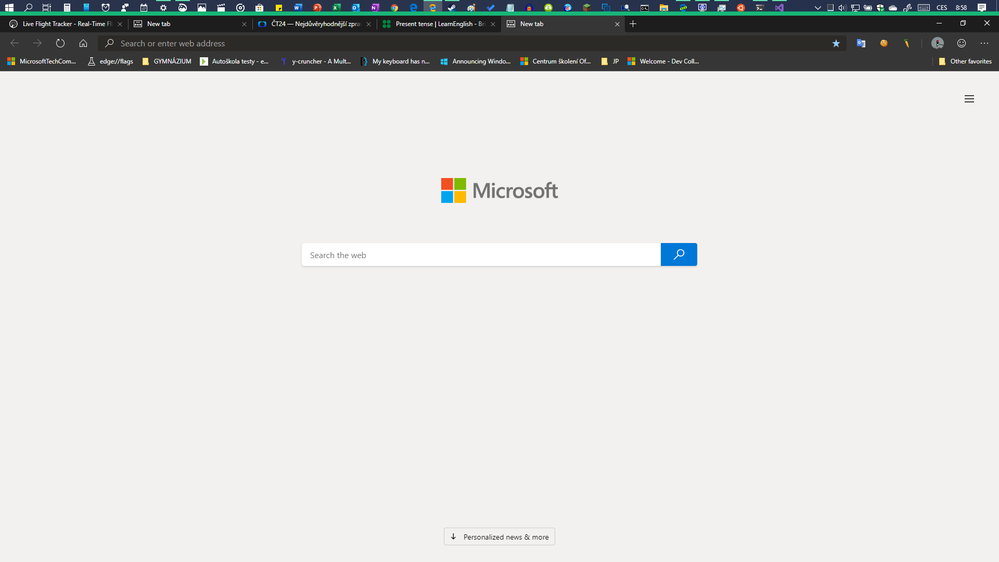
Task: Switch the 'CES' input language indicator
Action: 942,8
